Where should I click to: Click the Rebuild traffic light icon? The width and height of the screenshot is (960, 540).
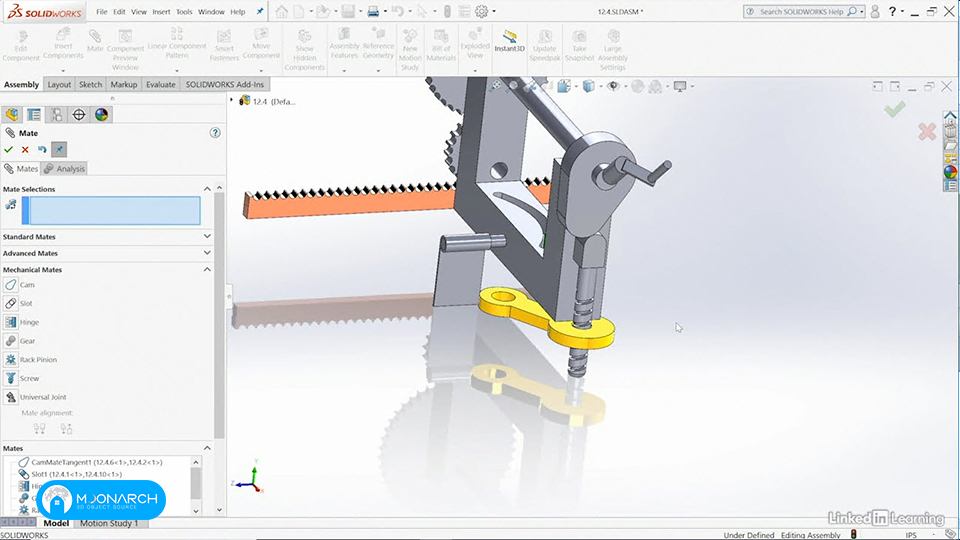(448, 11)
